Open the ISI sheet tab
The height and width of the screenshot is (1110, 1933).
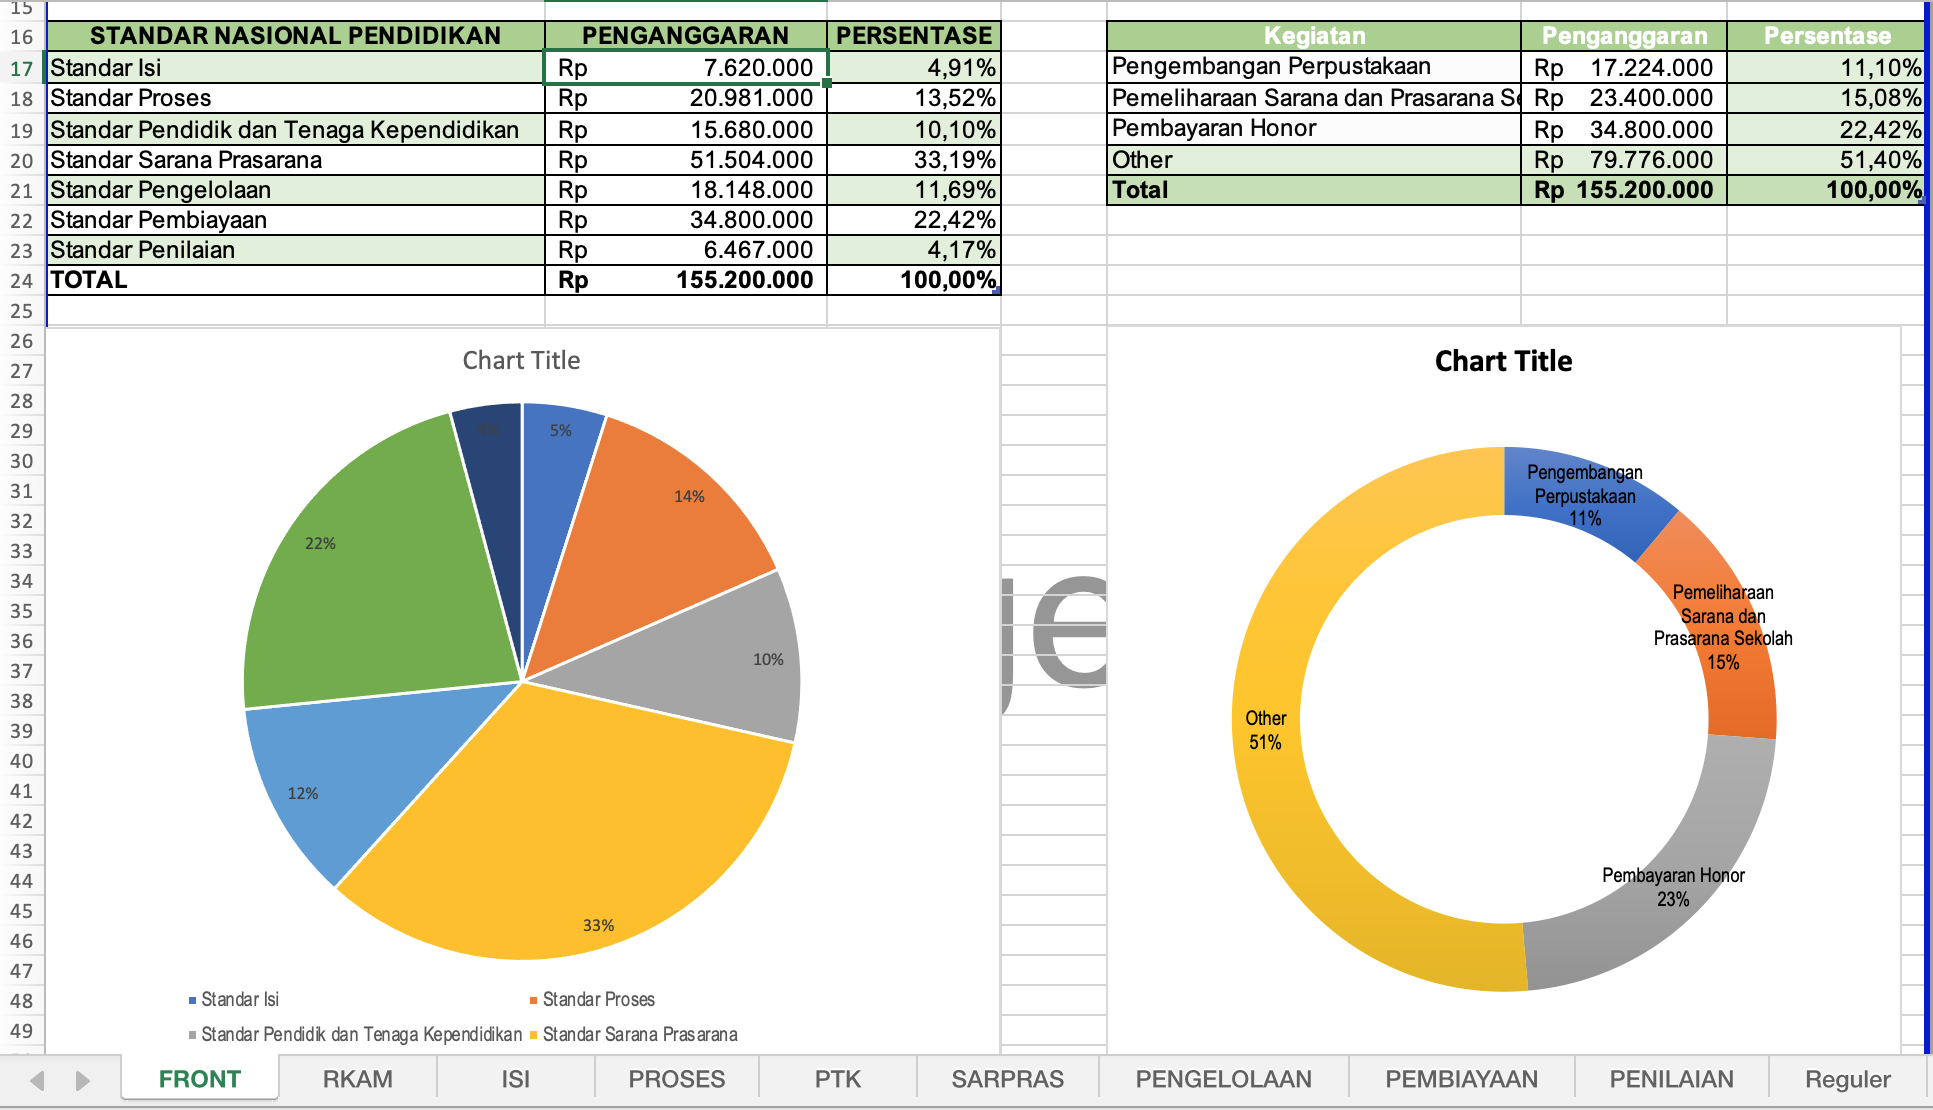[x=514, y=1079]
